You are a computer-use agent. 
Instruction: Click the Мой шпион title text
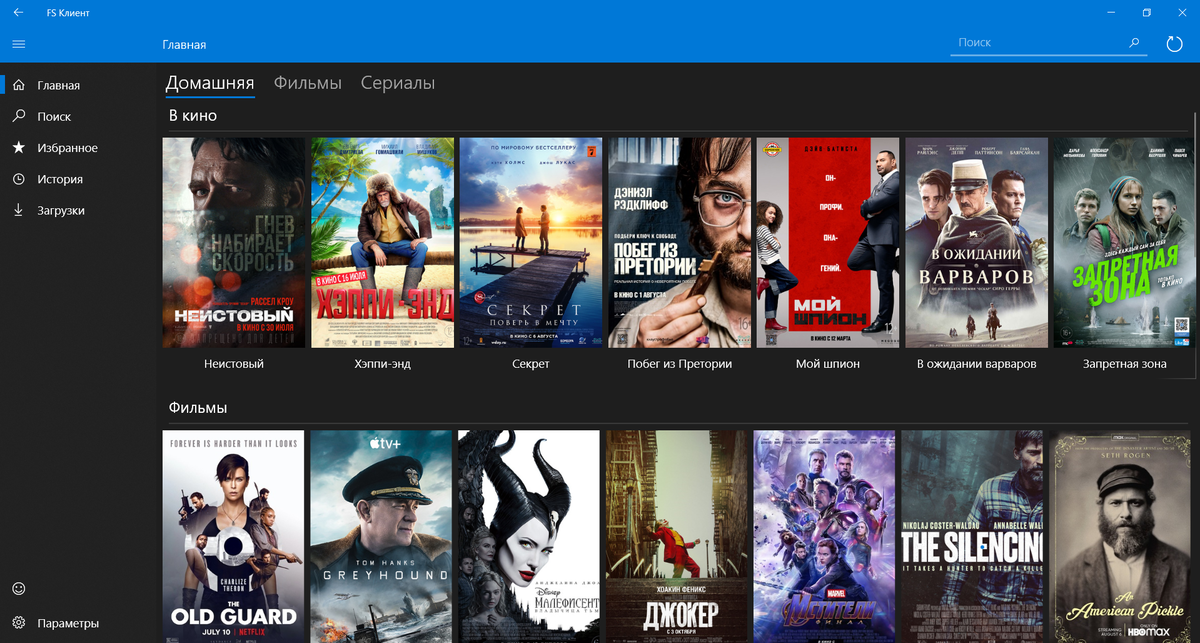click(828, 364)
